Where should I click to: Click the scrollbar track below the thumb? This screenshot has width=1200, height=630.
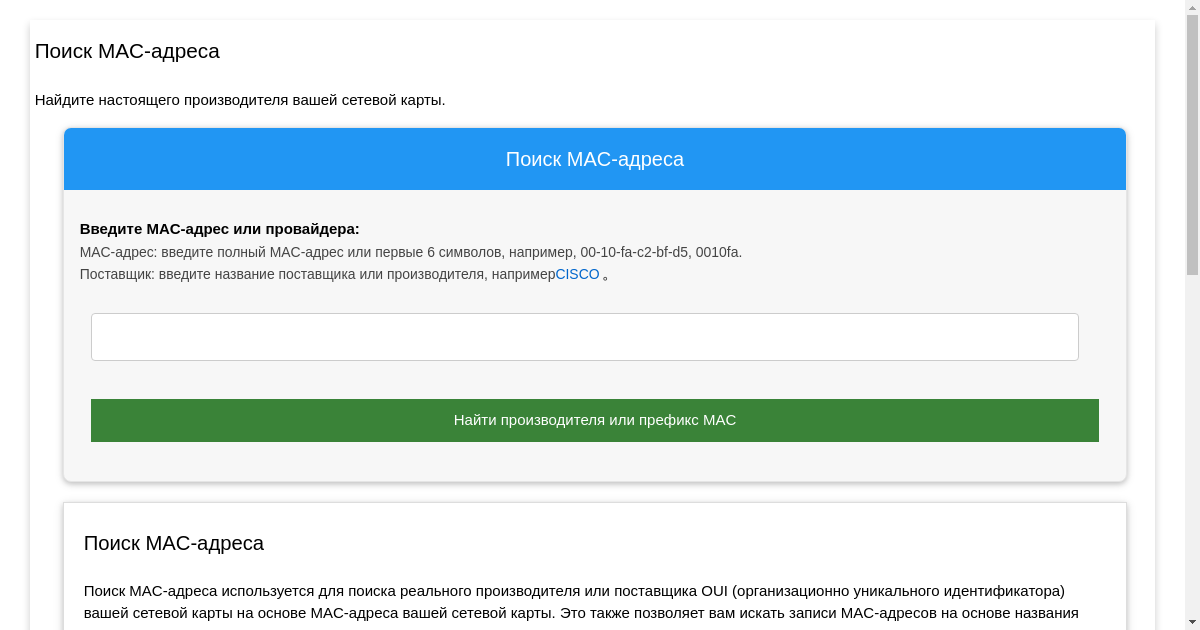point(1192,450)
